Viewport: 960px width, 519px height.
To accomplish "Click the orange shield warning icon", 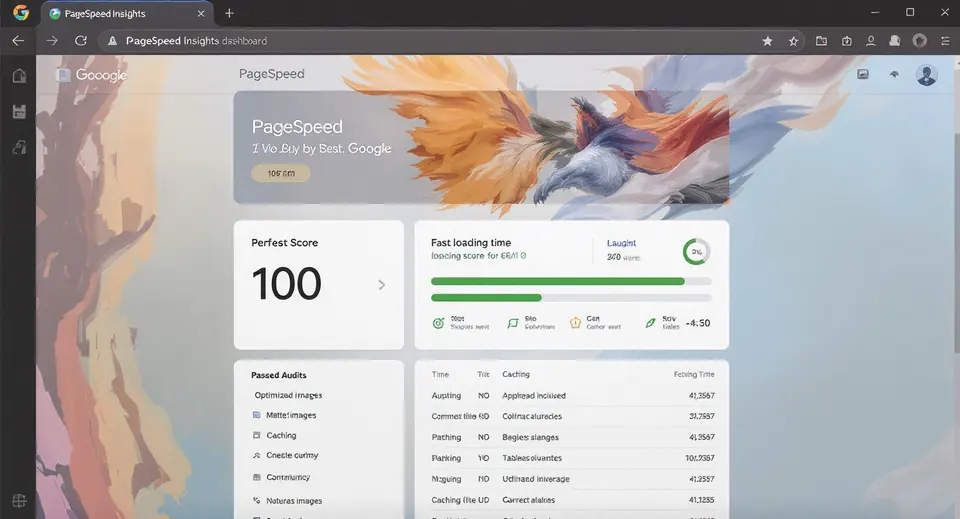I will pos(575,323).
